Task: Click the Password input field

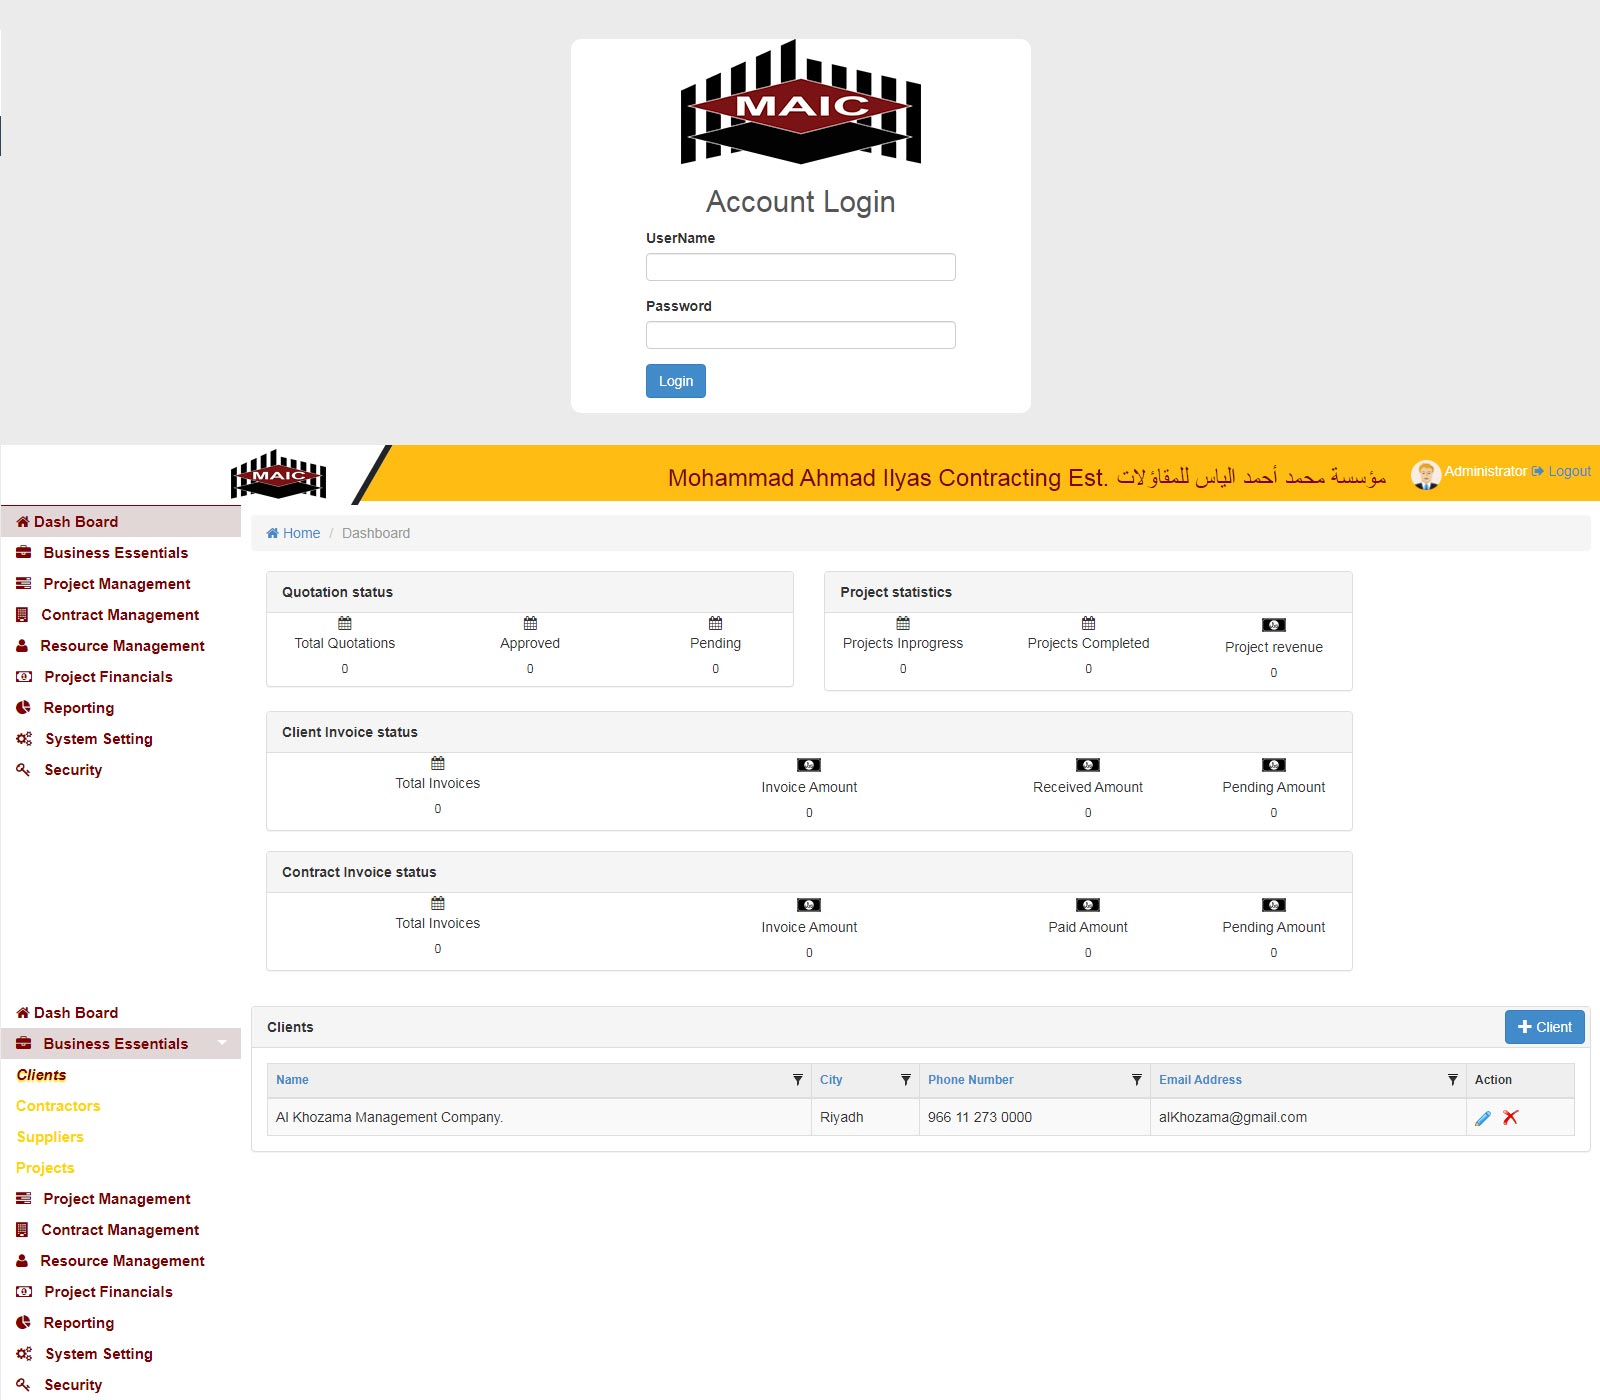Action: tap(800, 335)
